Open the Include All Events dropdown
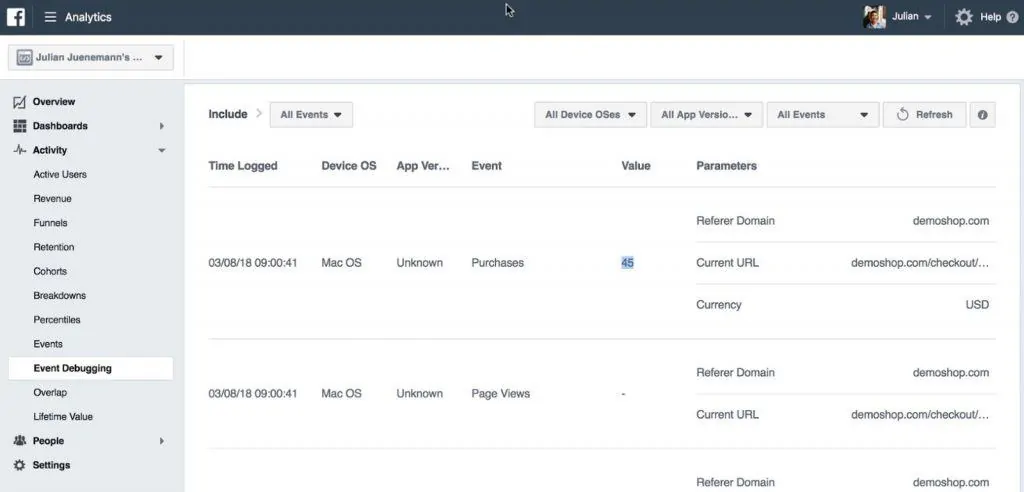 tap(312, 114)
